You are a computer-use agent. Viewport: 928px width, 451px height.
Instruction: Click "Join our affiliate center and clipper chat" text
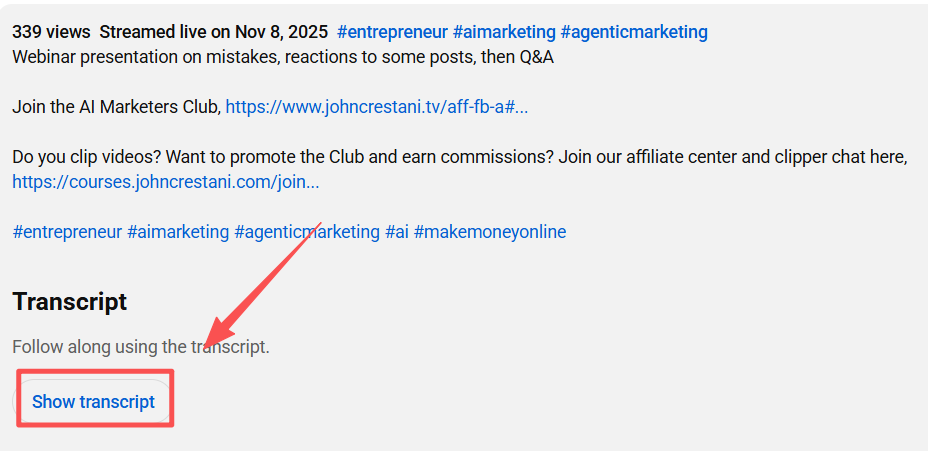coord(732,157)
